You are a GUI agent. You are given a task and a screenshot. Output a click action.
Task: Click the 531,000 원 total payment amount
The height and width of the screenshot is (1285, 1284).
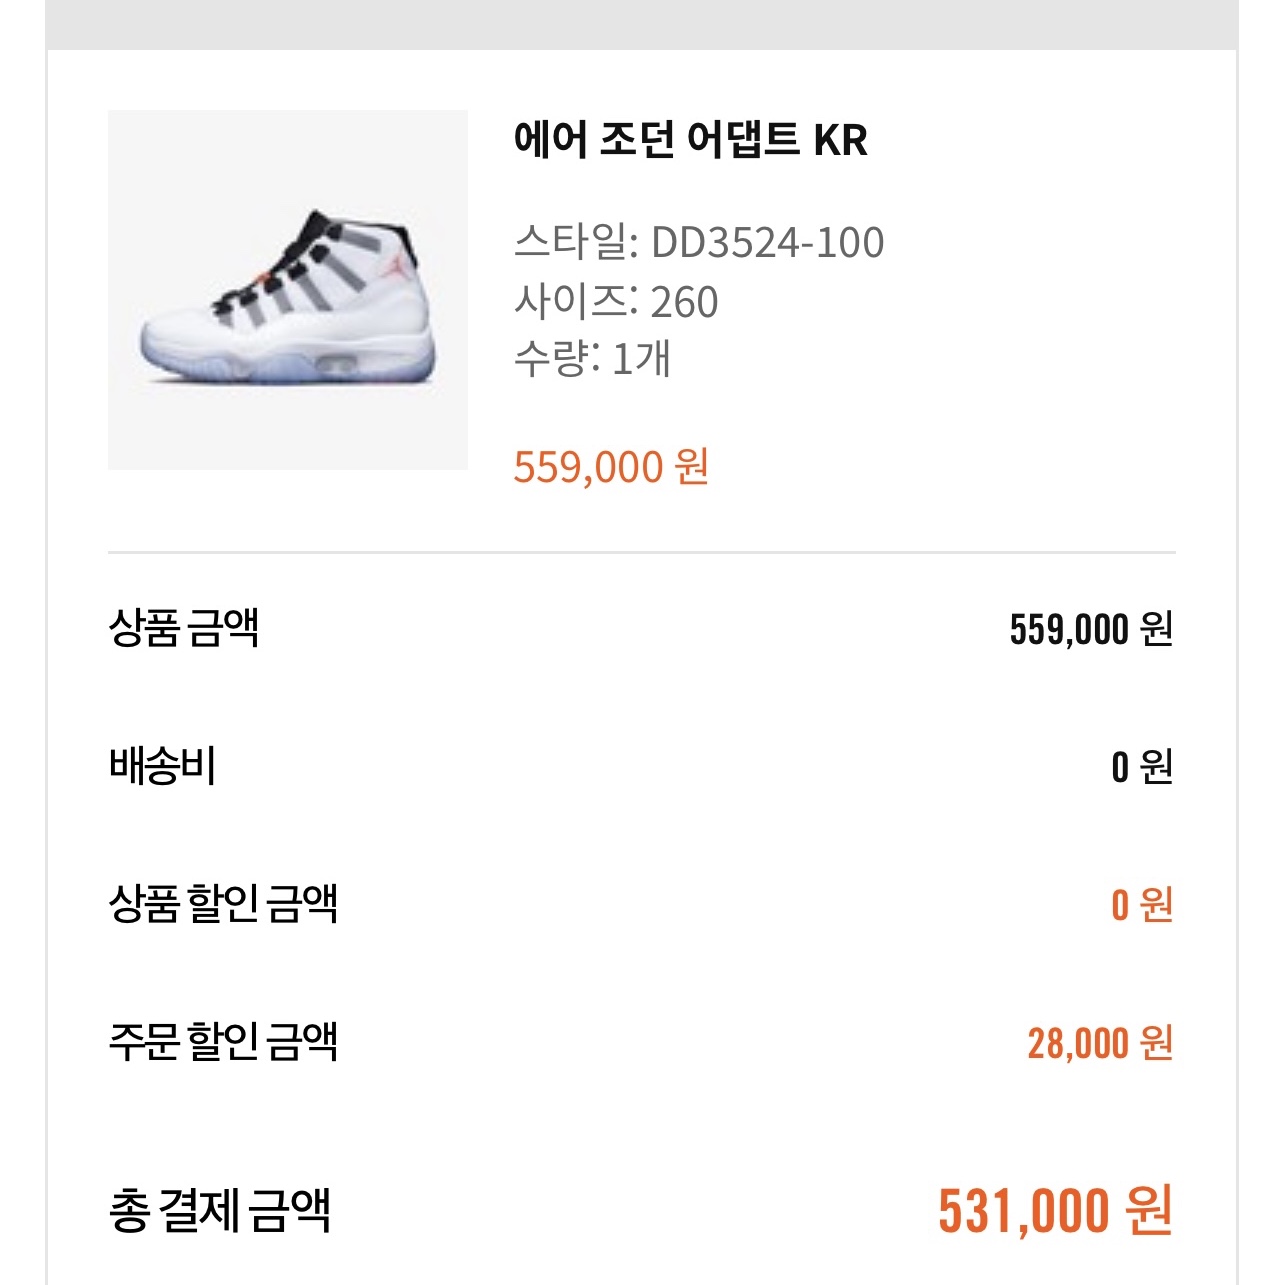tap(1054, 1211)
